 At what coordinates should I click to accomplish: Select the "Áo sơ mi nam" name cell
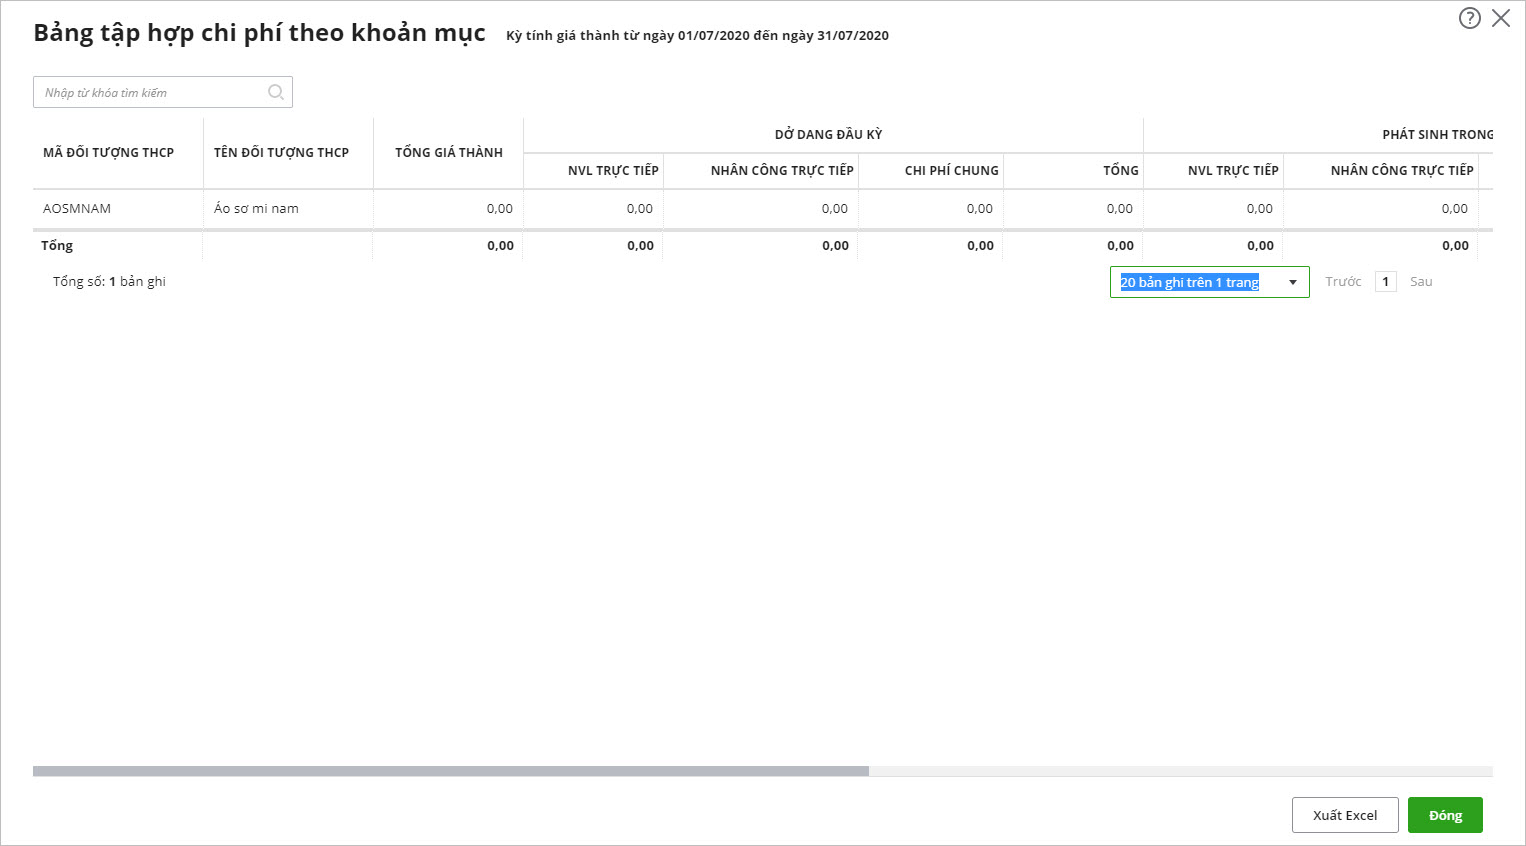288,209
